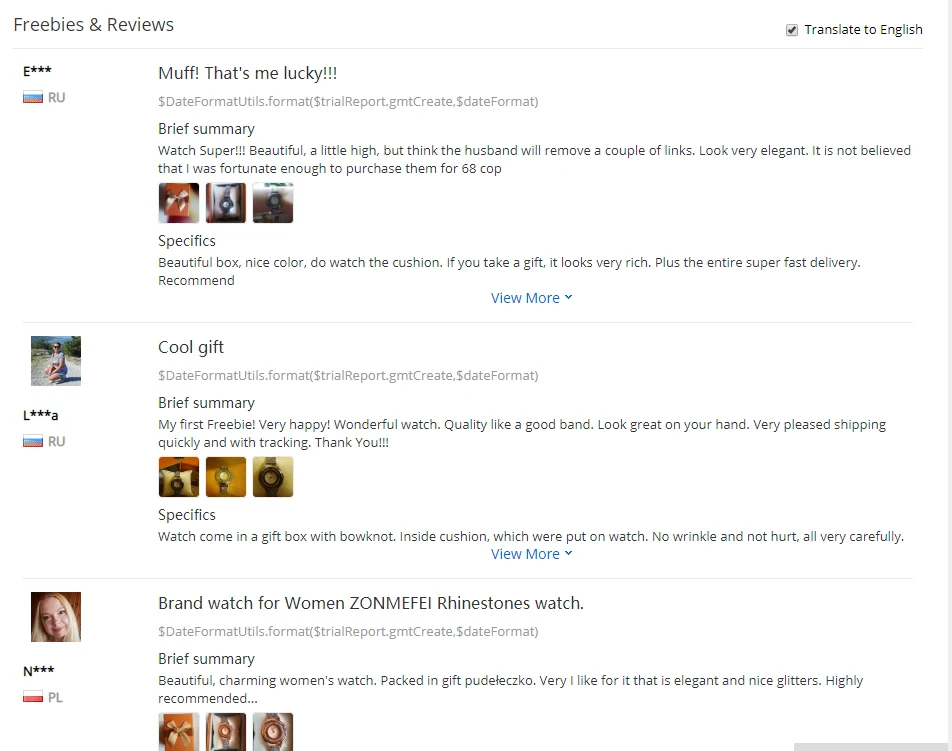This screenshot has width=952, height=751.
Task: Expand View More under E*** review
Action: pyautogui.click(x=531, y=298)
